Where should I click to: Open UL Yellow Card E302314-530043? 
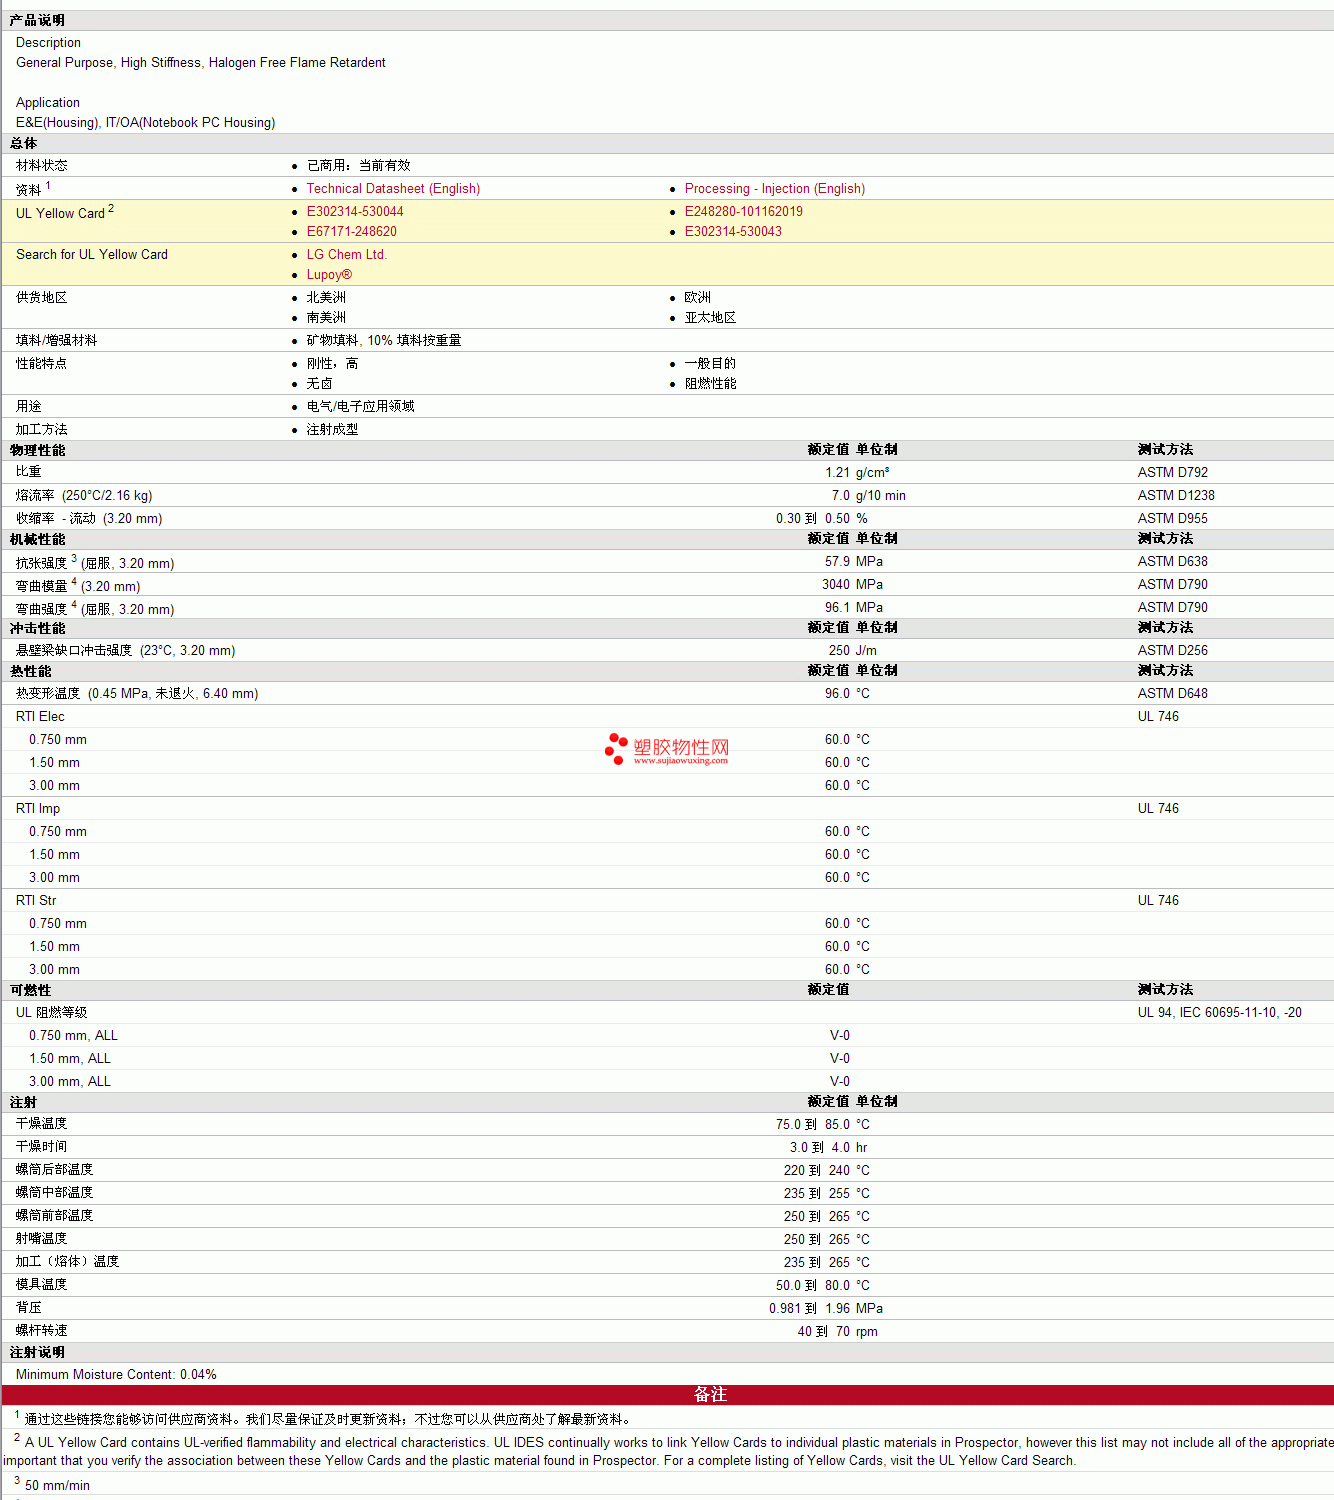[x=733, y=231]
